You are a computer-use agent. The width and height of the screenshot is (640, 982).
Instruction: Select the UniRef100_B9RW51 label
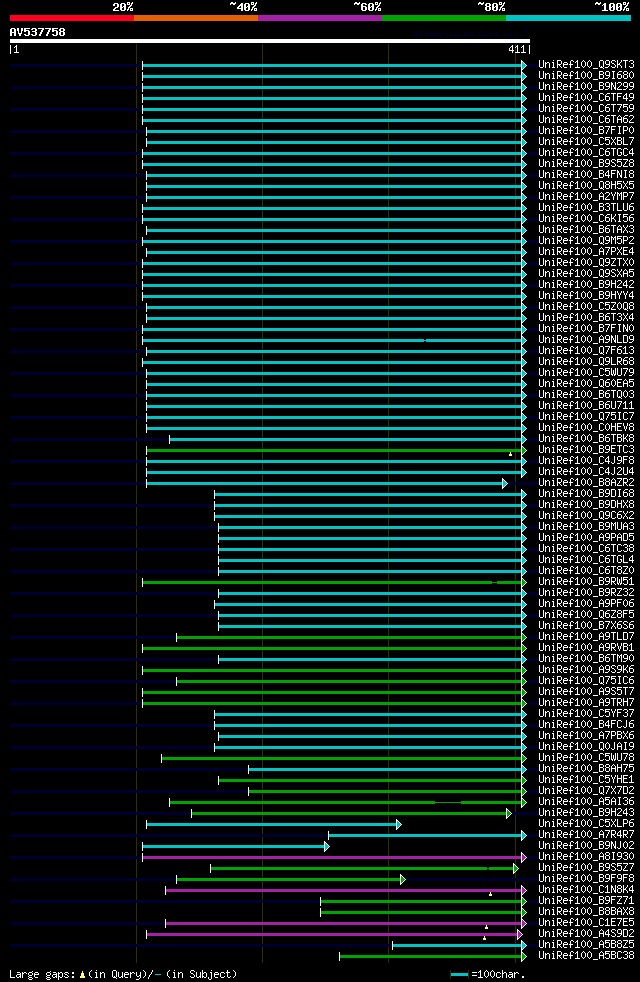point(586,581)
